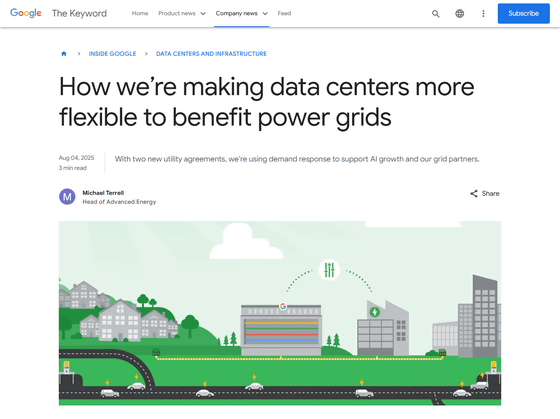Click the author name Michael Terrell
560x419 pixels.
coord(103,193)
